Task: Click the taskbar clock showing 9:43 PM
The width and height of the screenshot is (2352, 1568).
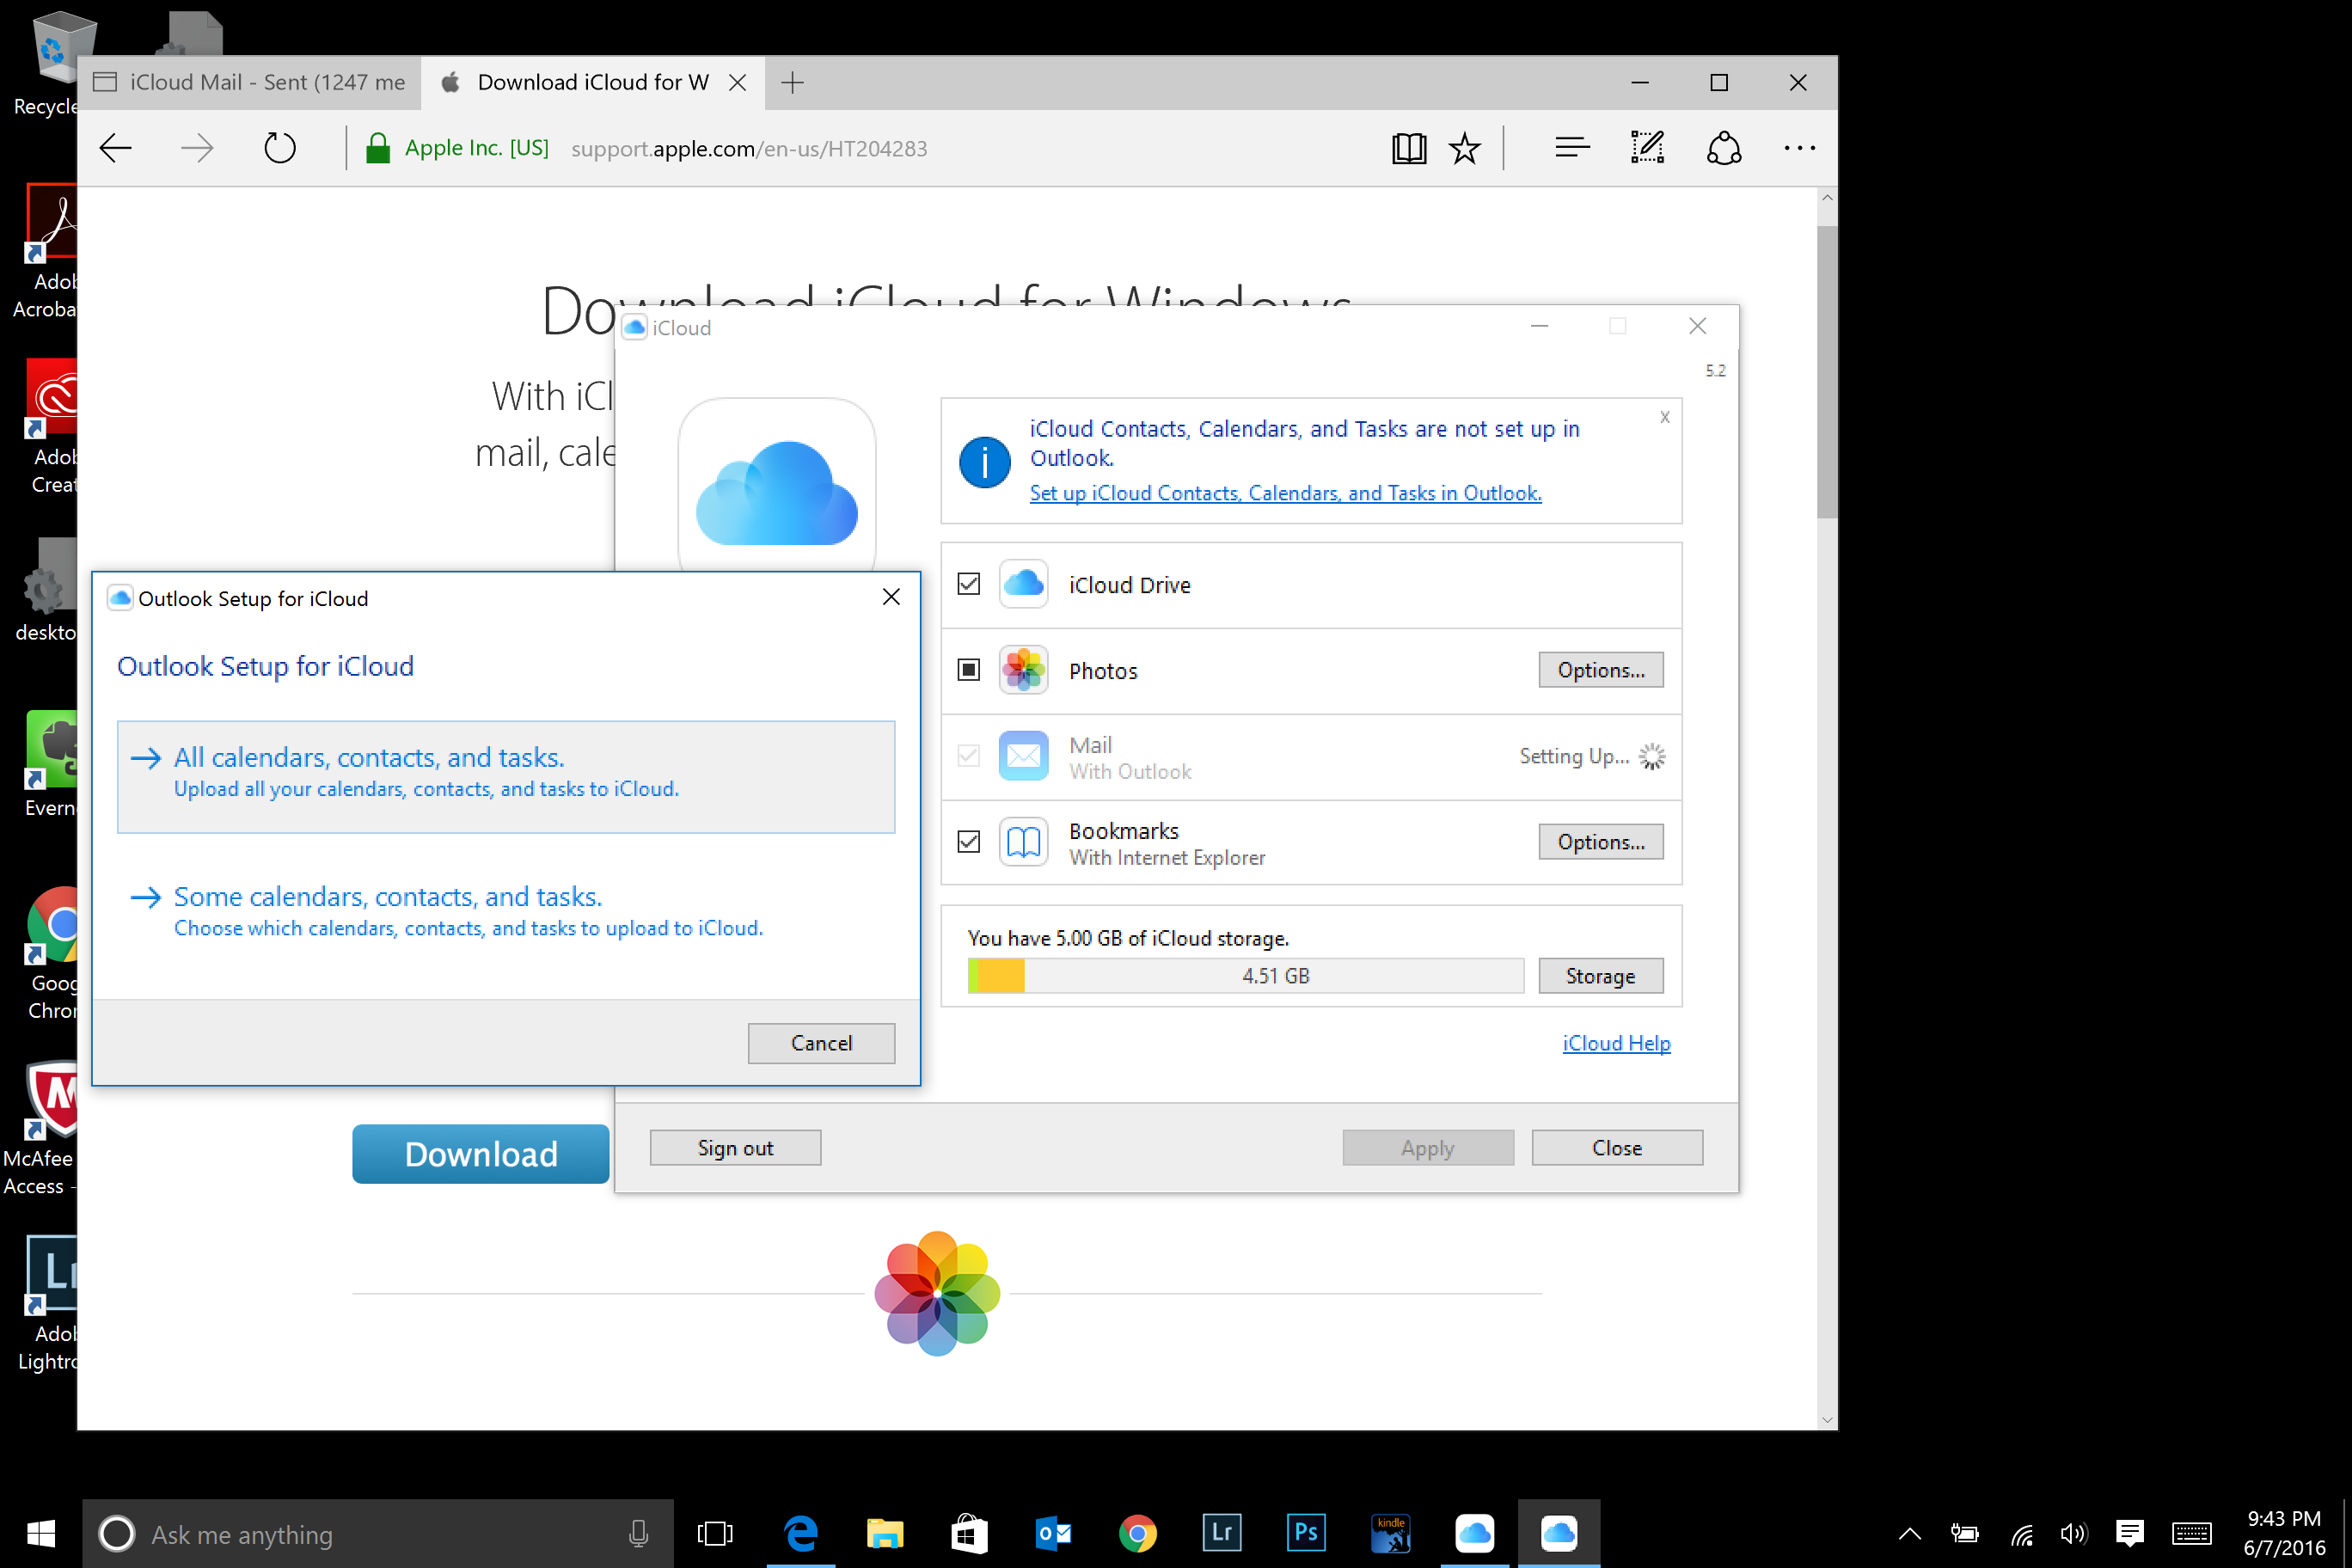Action: [x=2284, y=1533]
